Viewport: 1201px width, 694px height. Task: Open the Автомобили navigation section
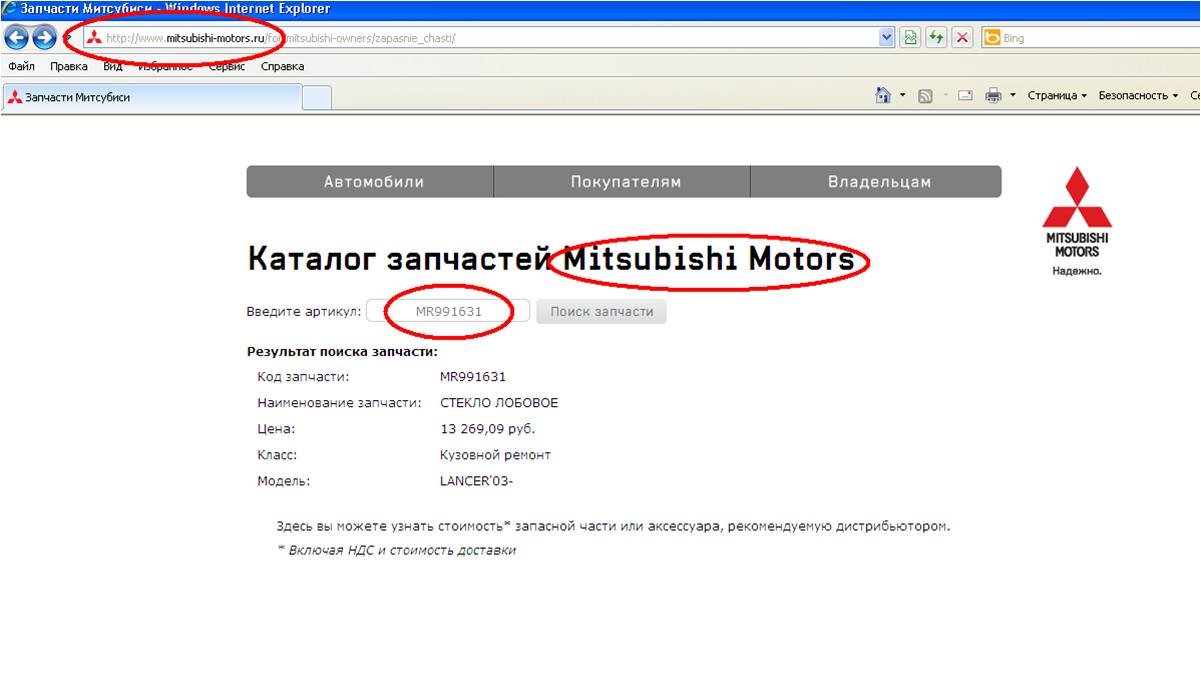pos(371,182)
